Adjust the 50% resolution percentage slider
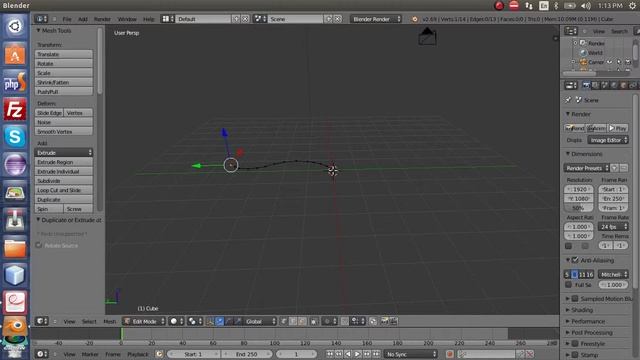 [579, 208]
